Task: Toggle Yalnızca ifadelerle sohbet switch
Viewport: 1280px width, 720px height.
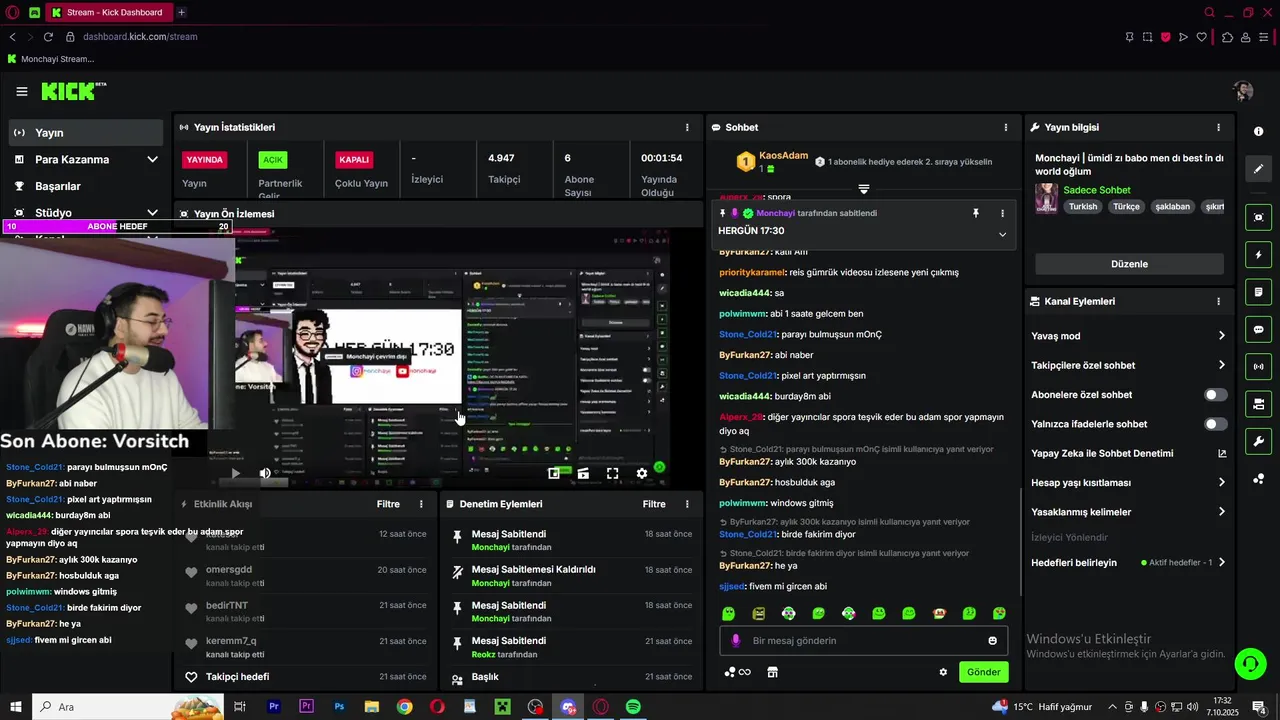Action: (x=1215, y=424)
